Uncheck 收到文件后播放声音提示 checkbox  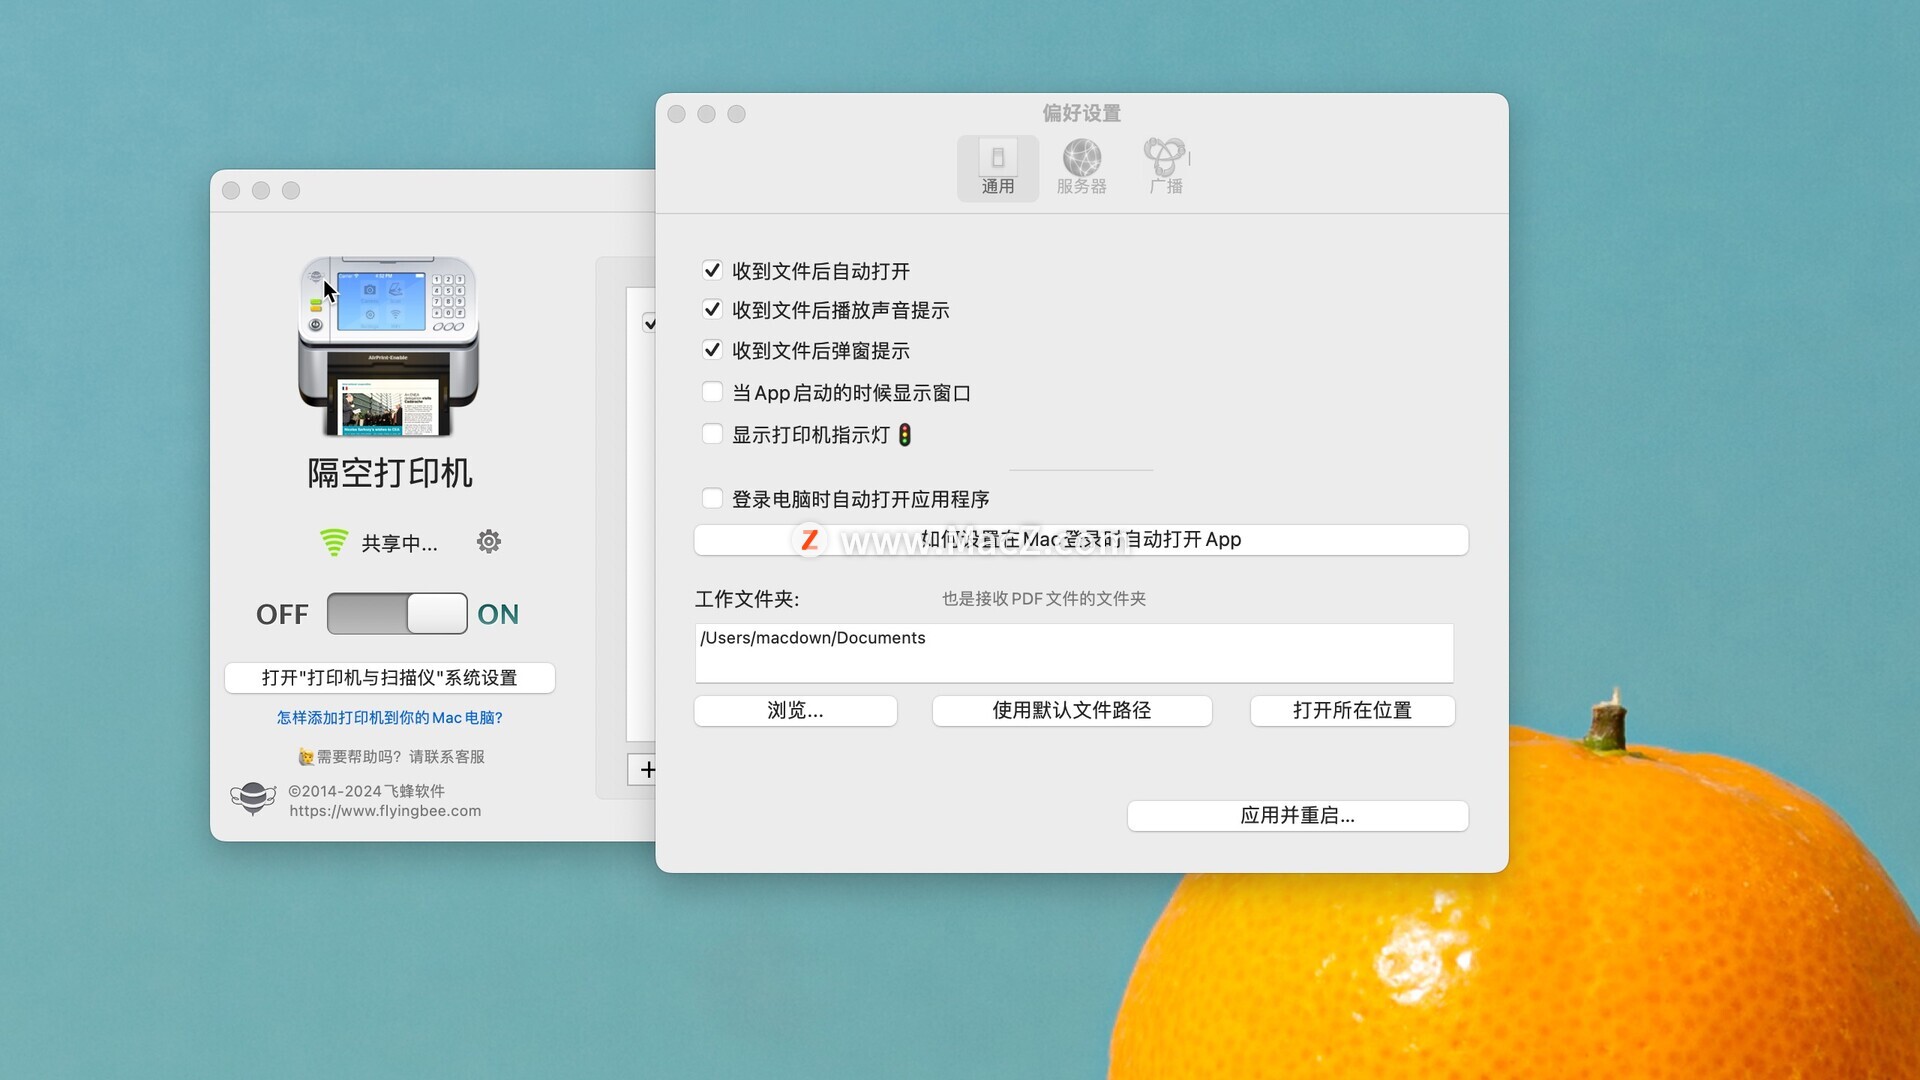tap(712, 310)
